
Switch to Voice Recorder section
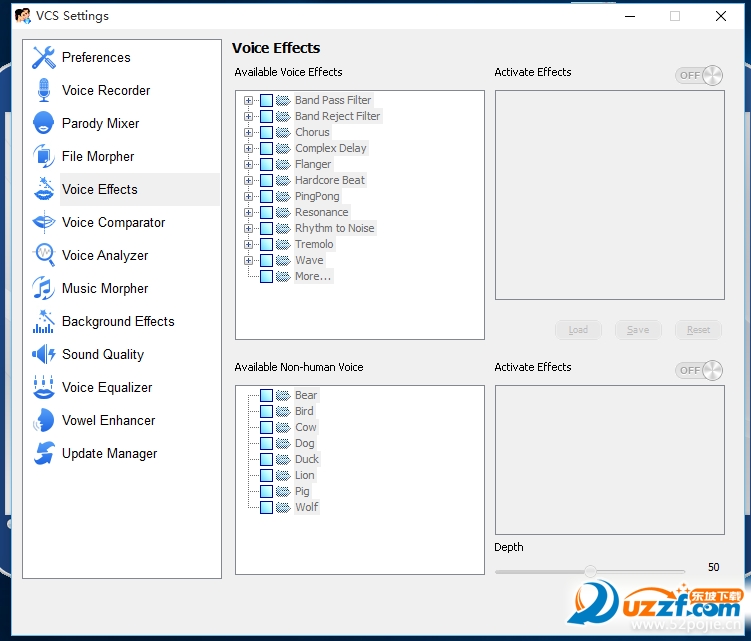tap(106, 90)
